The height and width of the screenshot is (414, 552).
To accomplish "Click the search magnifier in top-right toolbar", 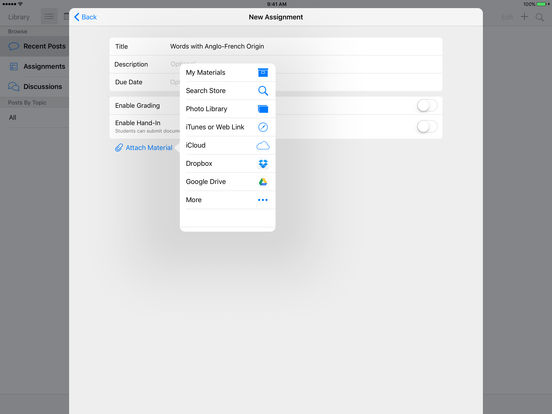I will click(540, 17).
